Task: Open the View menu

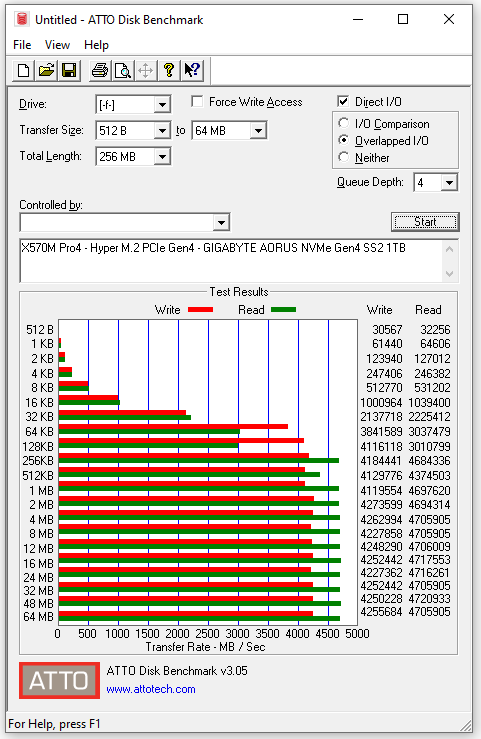Action: click(x=57, y=45)
